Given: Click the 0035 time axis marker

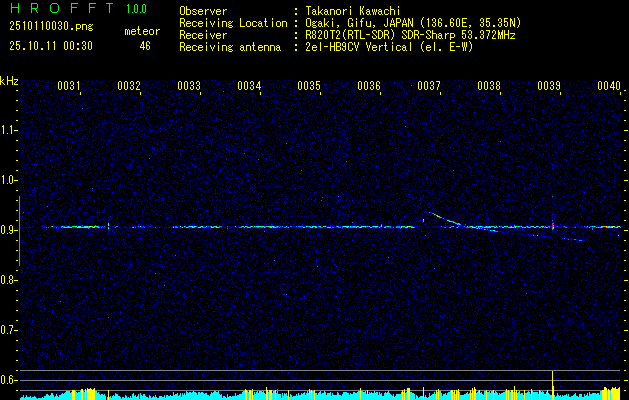Looking at the screenshot, I should pyautogui.click(x=309, y=86).
